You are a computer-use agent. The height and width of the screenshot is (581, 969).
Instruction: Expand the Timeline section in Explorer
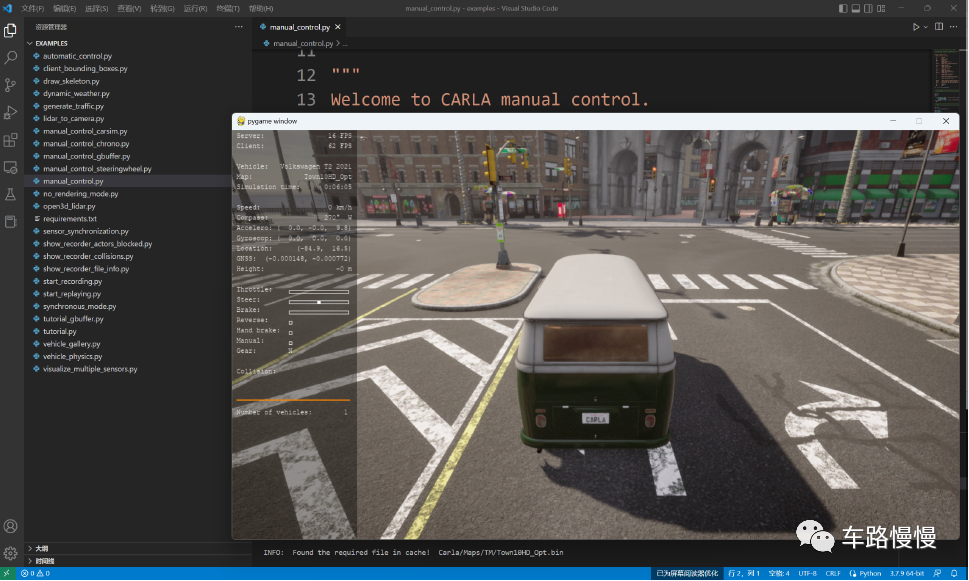(41, 561)
